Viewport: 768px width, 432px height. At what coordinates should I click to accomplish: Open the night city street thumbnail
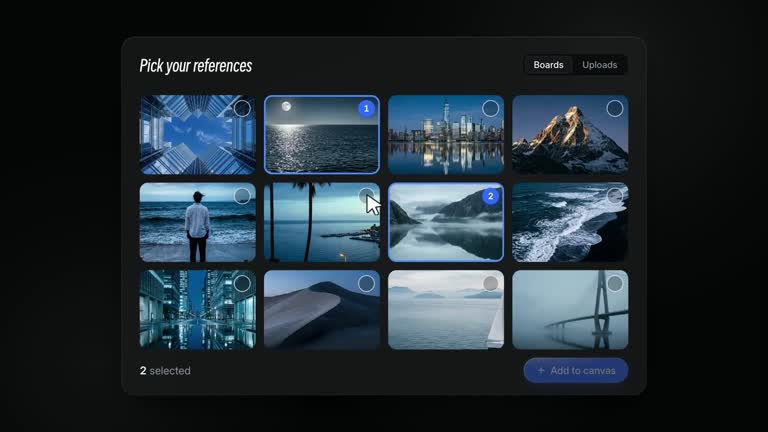tap(197, 310)
